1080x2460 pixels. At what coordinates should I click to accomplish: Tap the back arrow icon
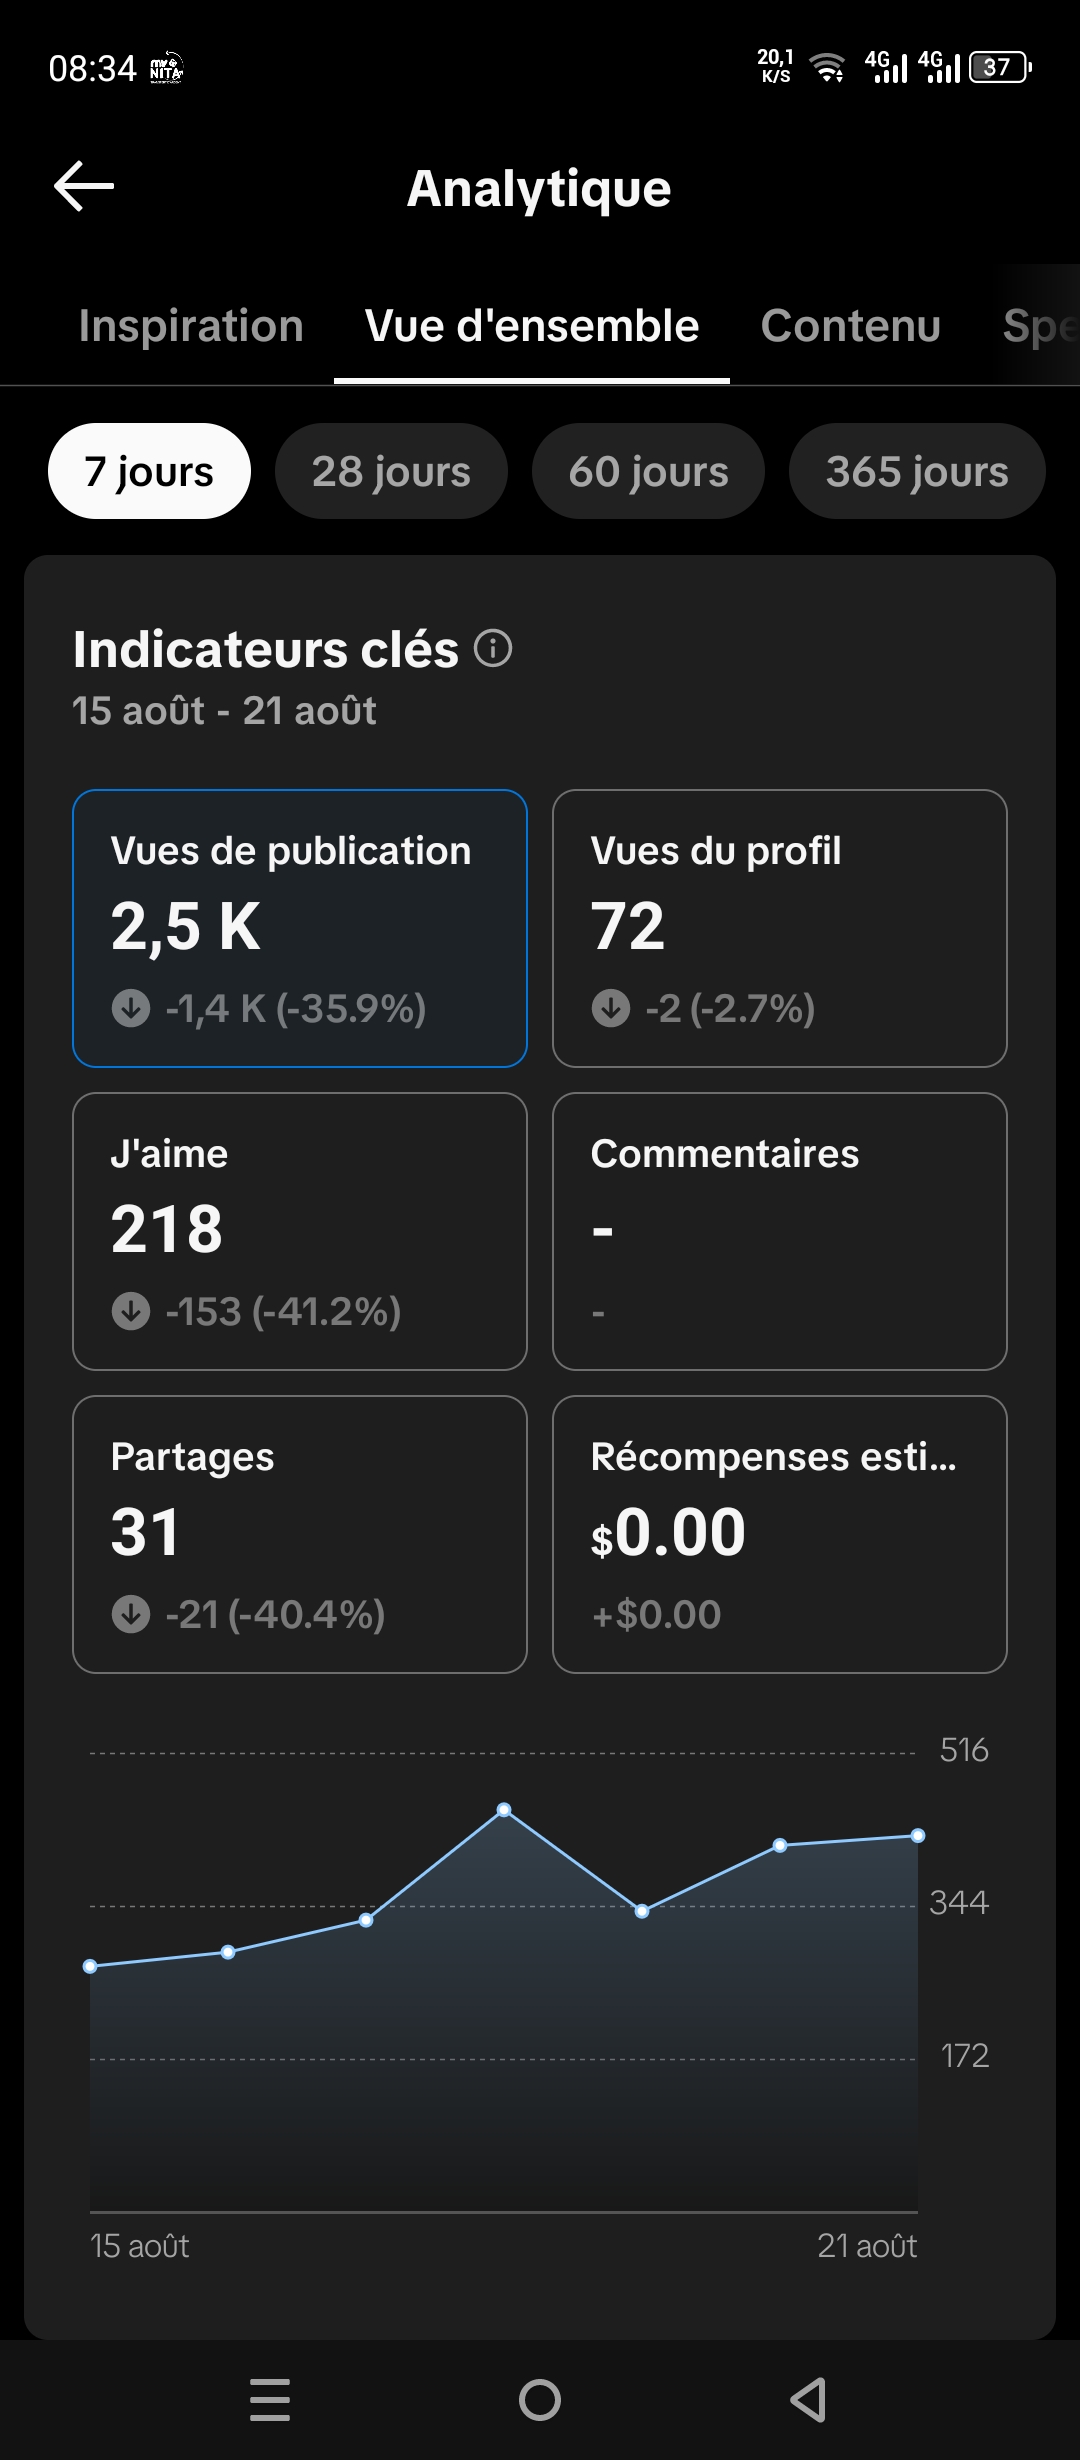pyautogui.click(x=84, y=187)
